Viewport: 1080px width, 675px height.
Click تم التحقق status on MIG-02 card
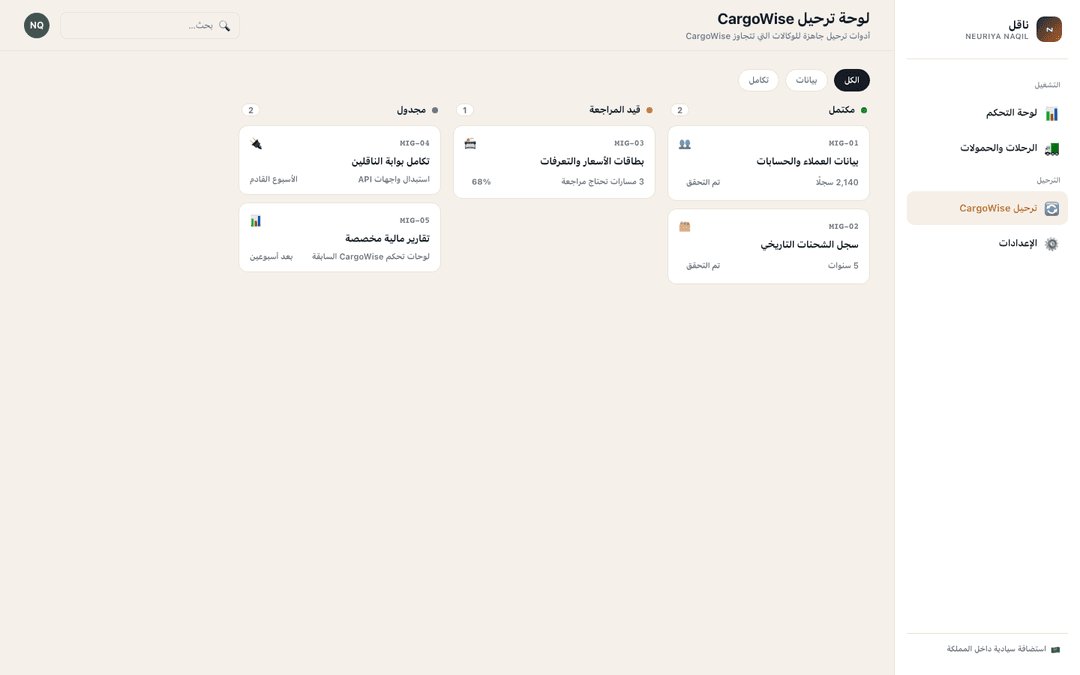703,266
